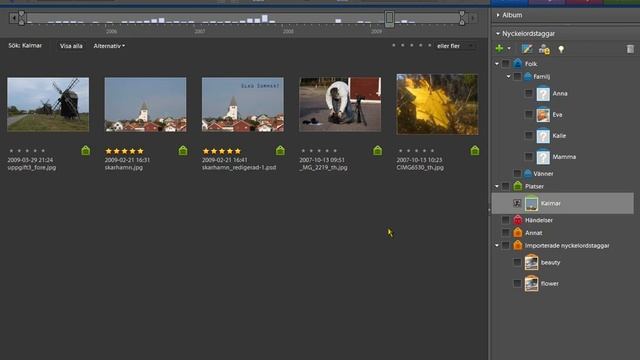Viewport: 640px width, 360px height.
Task: Click the Familj sub-category icon
Action: tap(528, 76)
